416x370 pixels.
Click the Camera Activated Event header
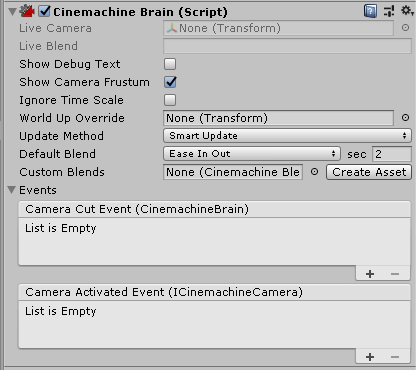214,292
